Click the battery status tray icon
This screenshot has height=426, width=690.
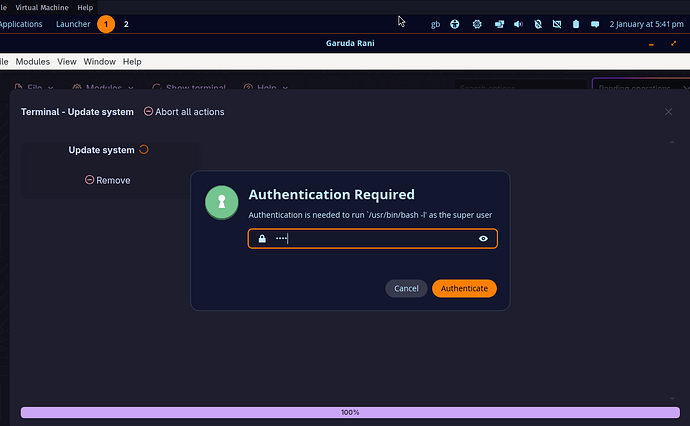coord(576,24)
